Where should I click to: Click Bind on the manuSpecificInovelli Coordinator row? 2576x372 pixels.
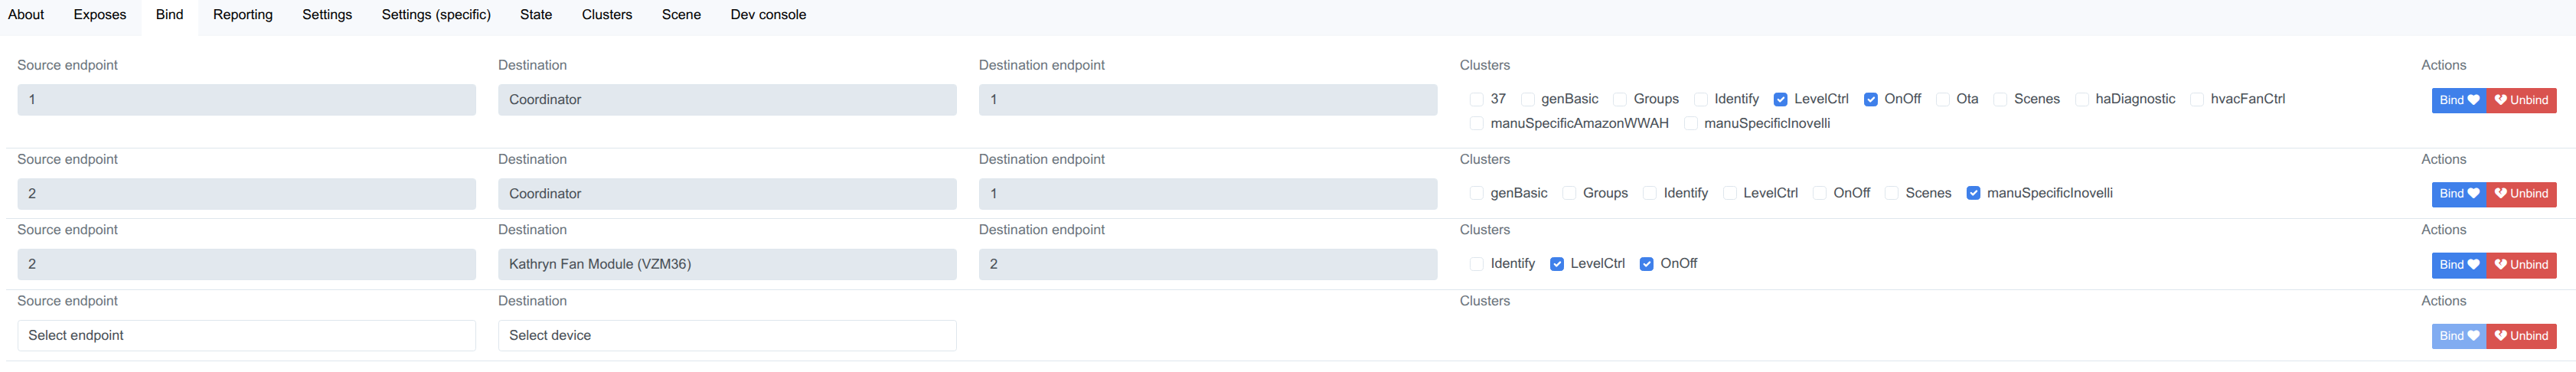[x=2458, y=194]
